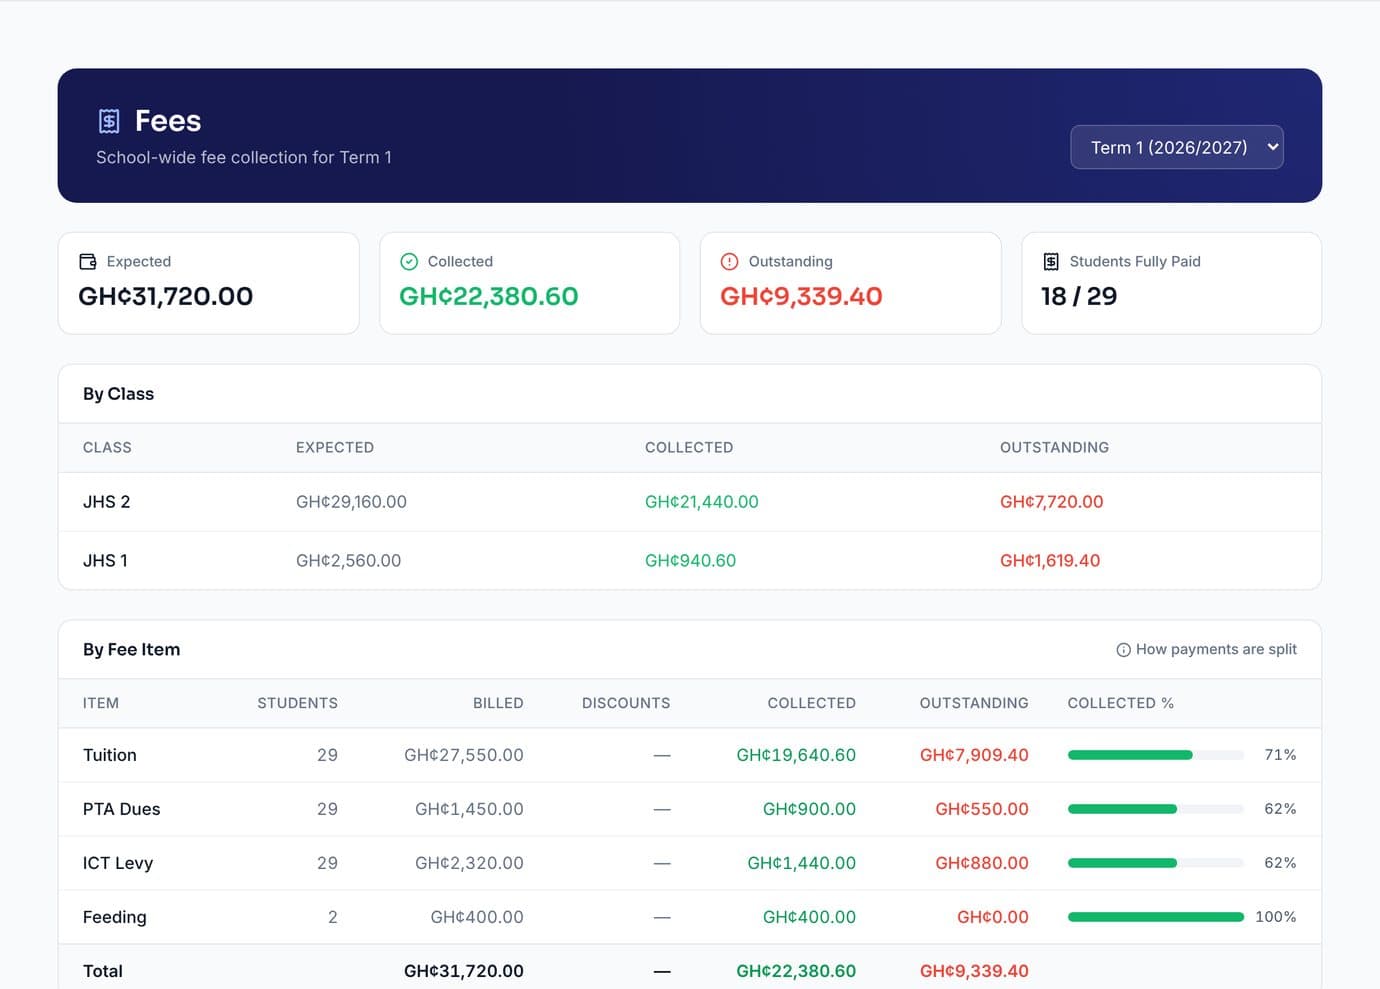The width and height of the screenshot is (1380, 989).
Task: Click the Expected wallet icon
Action: click(88, 261)
